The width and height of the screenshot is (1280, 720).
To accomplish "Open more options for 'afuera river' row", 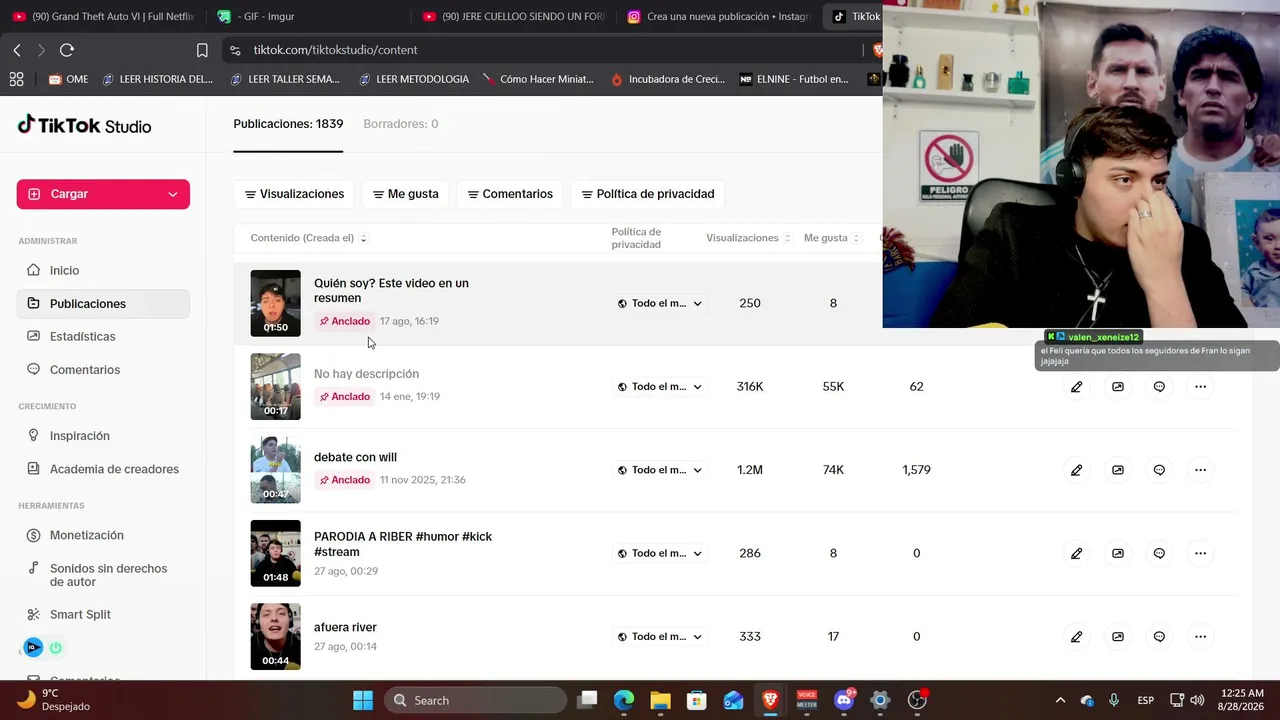I will pos(1200,636).
